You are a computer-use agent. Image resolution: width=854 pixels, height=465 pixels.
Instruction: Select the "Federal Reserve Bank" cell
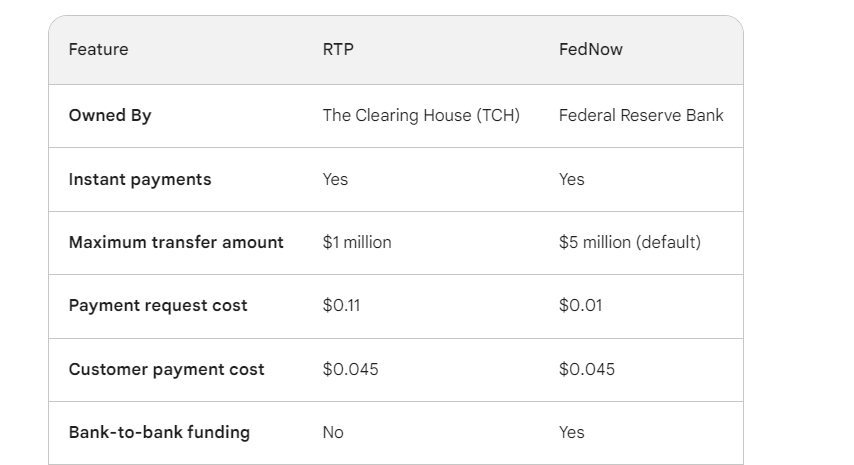[x=641, y=115]
